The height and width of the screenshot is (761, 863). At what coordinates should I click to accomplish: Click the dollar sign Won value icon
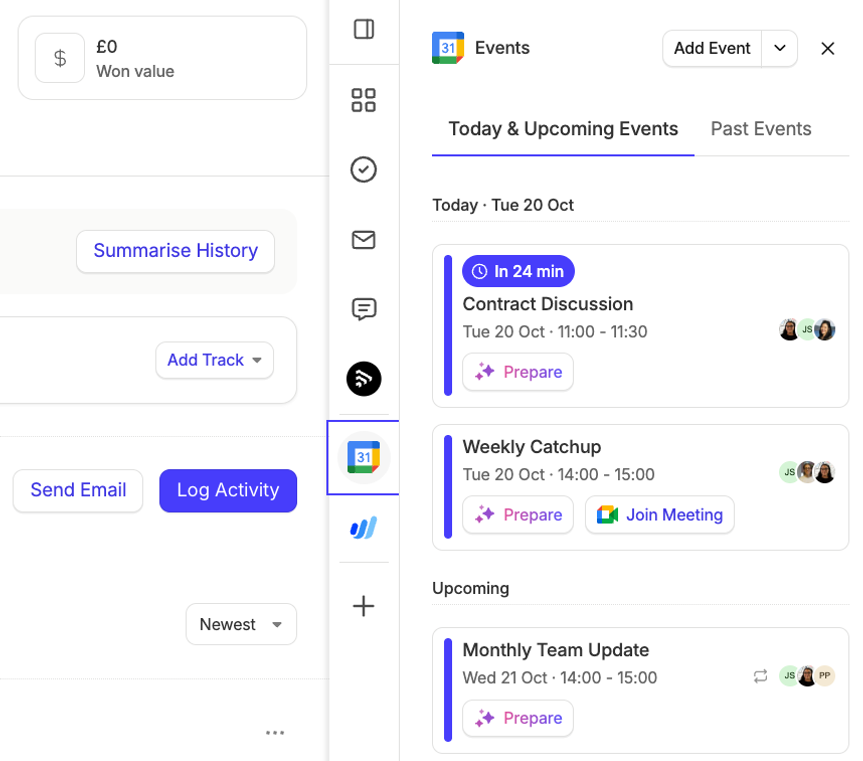(x=60, y=58)
